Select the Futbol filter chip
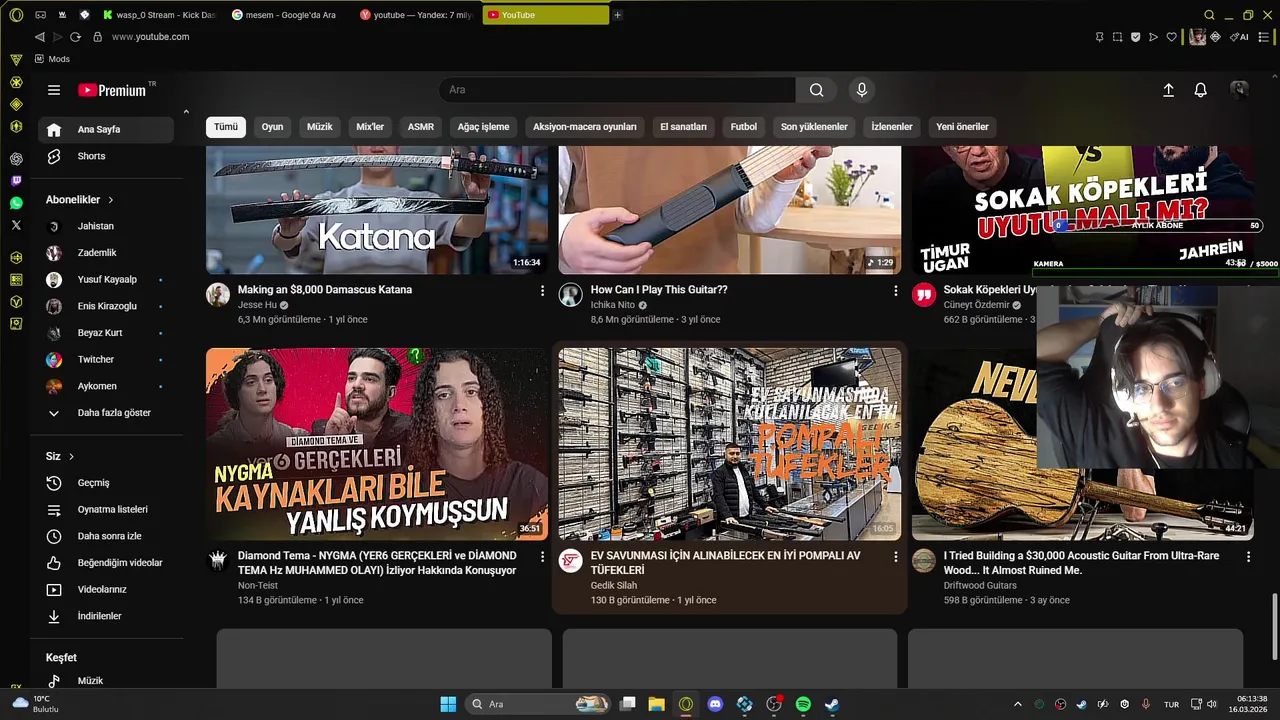Viewport: 1280px width, 720px height. [744, 127]
